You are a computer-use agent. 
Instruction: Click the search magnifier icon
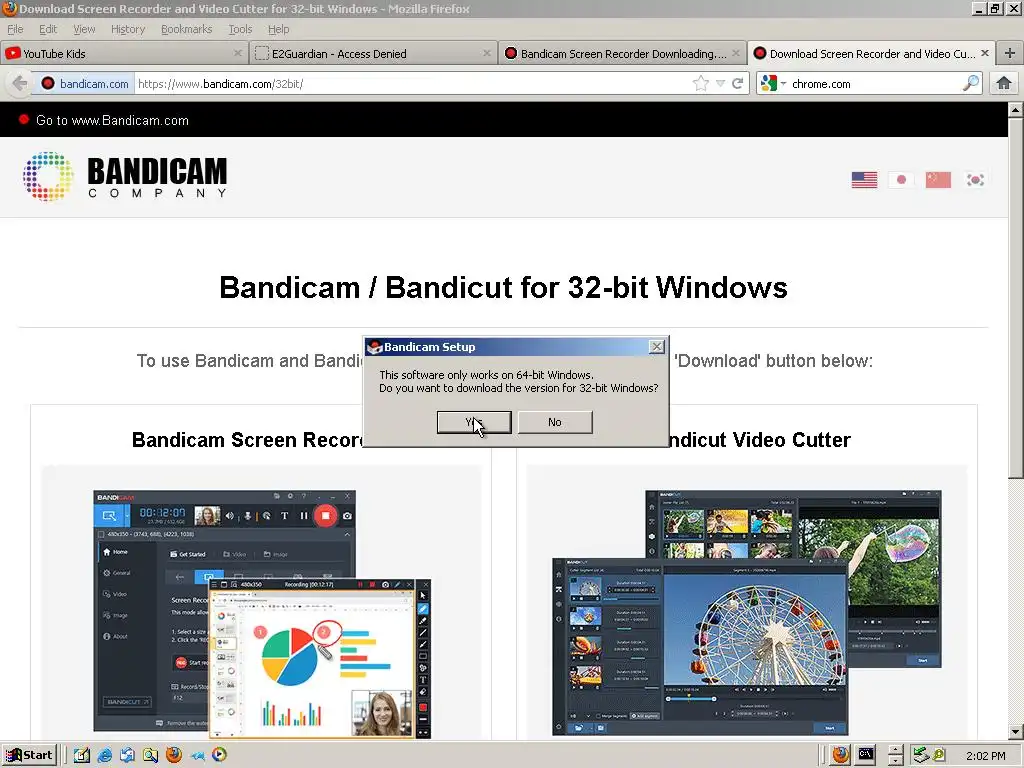971,83
